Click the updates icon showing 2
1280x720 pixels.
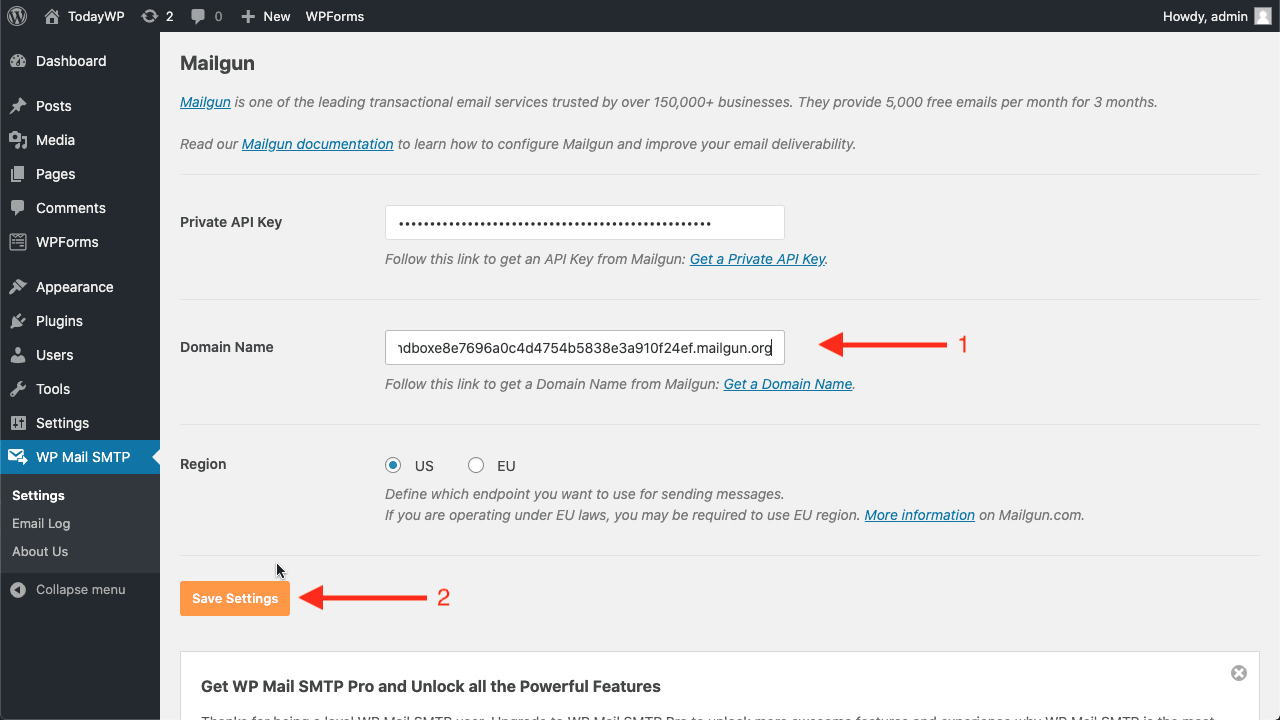coord(150,16)
